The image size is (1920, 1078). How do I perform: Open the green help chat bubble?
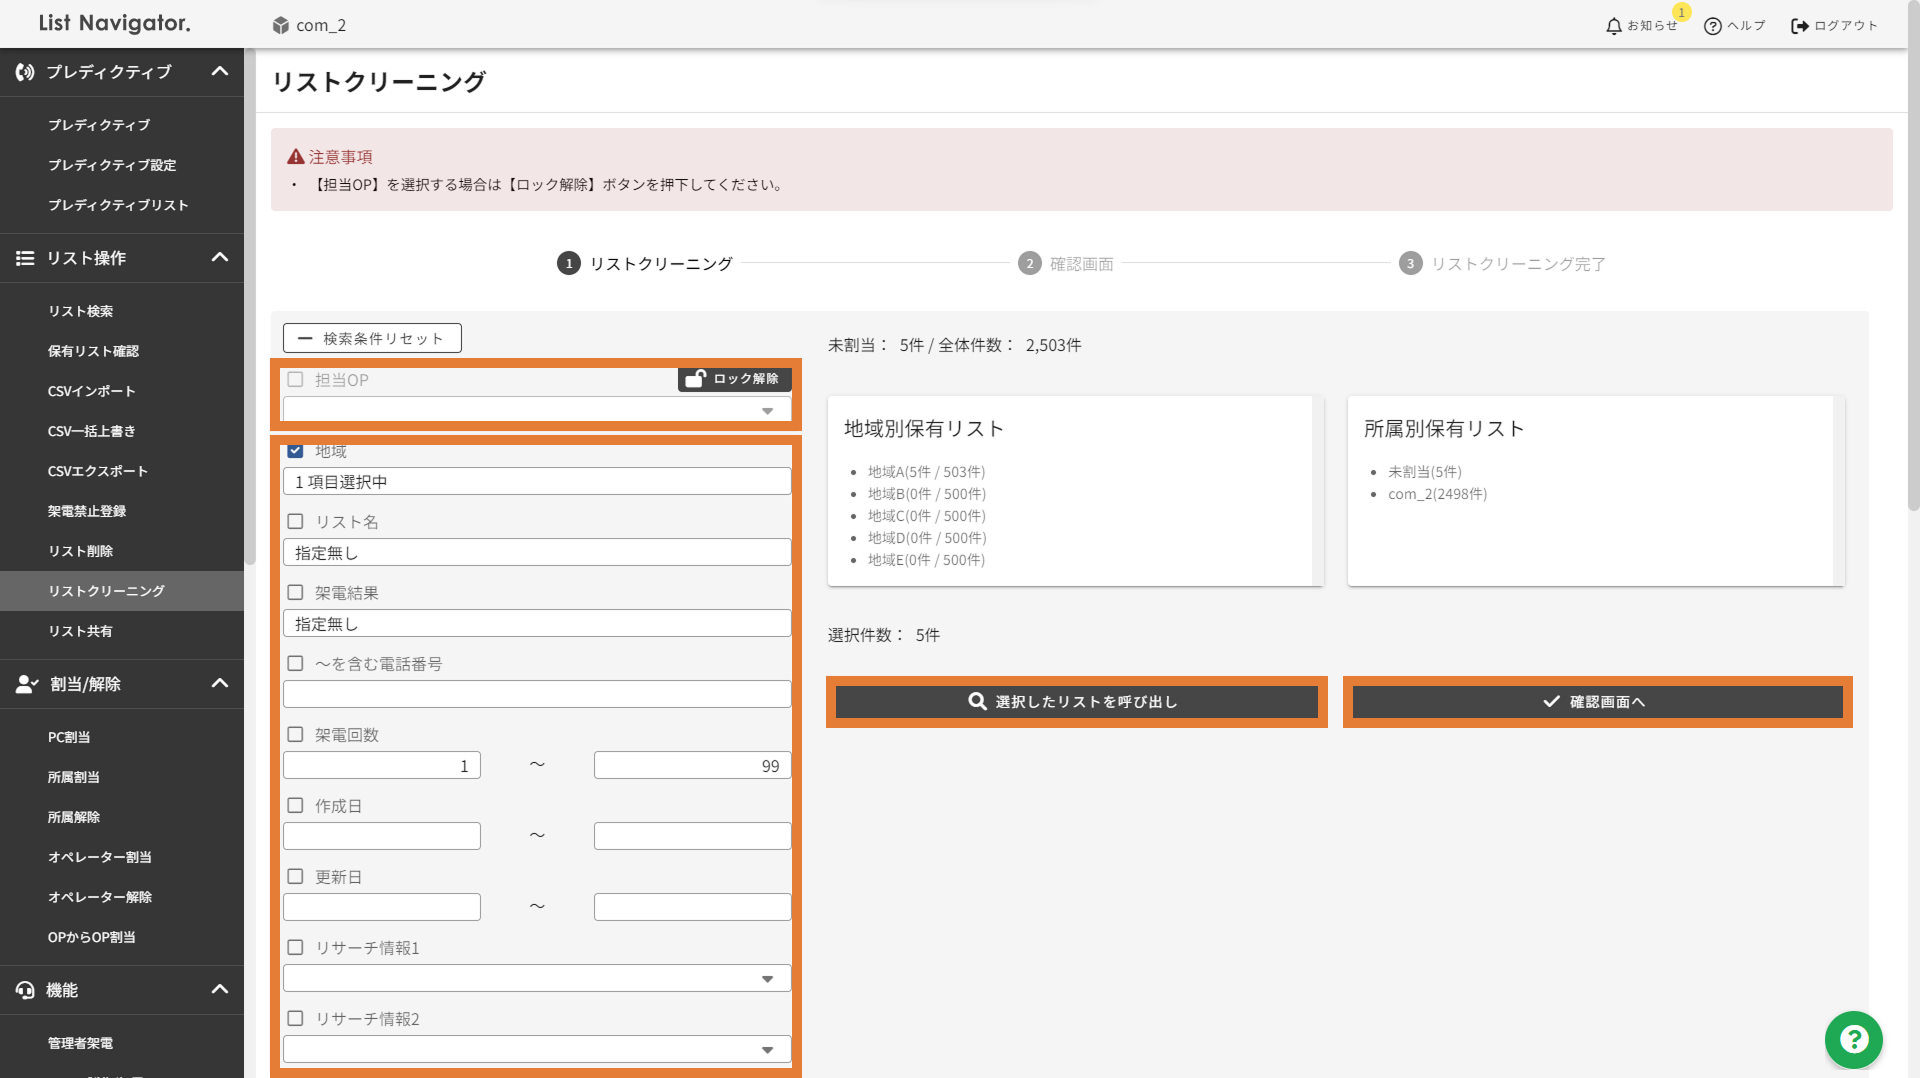point(1853,1039)
